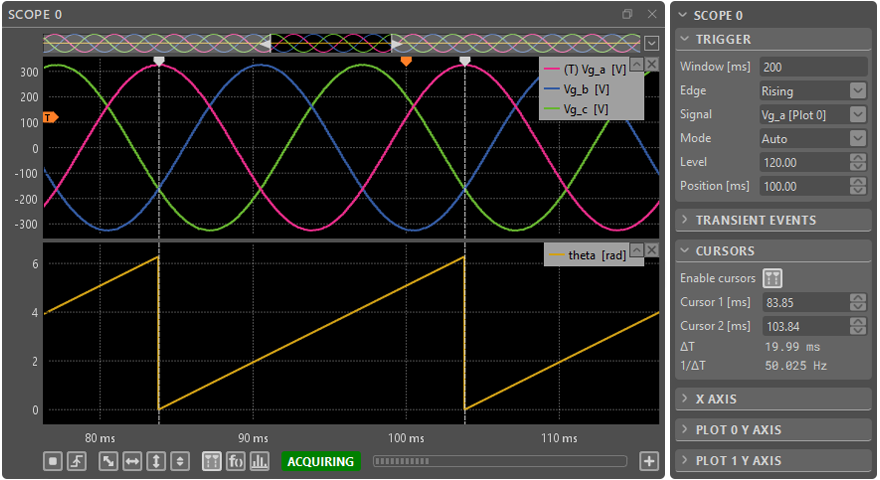Screen dimensions: 880x480
Task: Add a new plot with plus button
Action: (x=649, y=461)
